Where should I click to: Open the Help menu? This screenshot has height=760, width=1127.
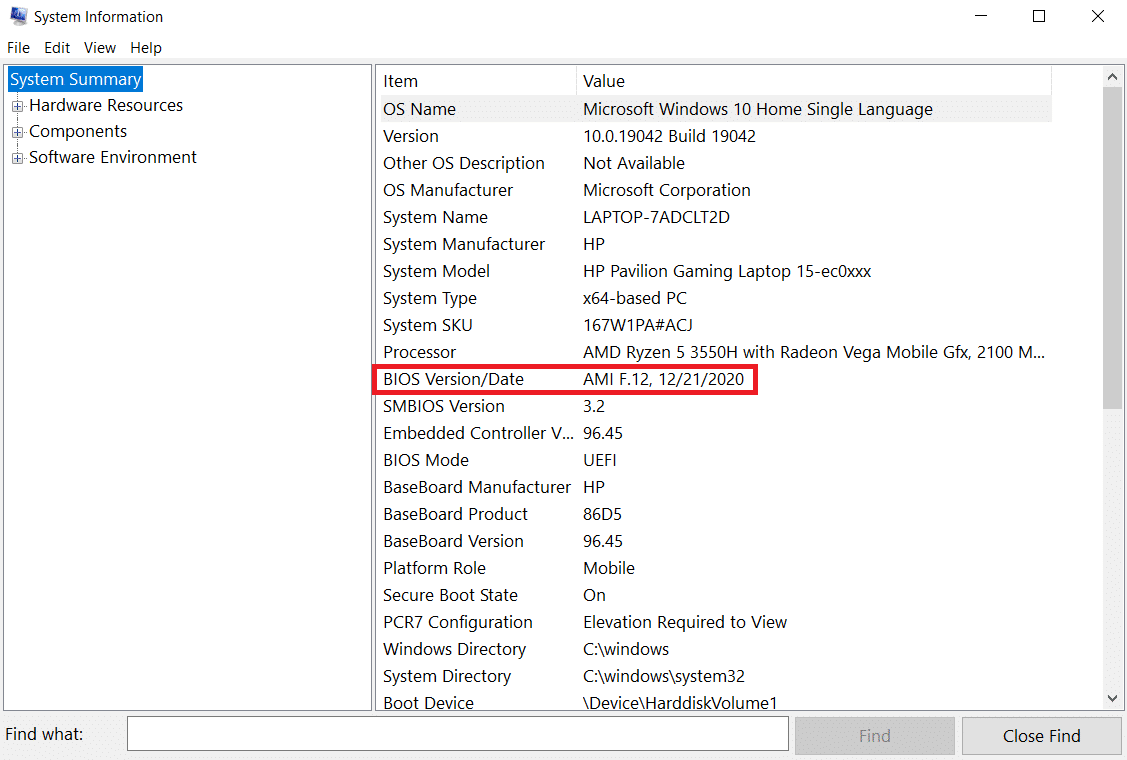(x=146, y=48)
